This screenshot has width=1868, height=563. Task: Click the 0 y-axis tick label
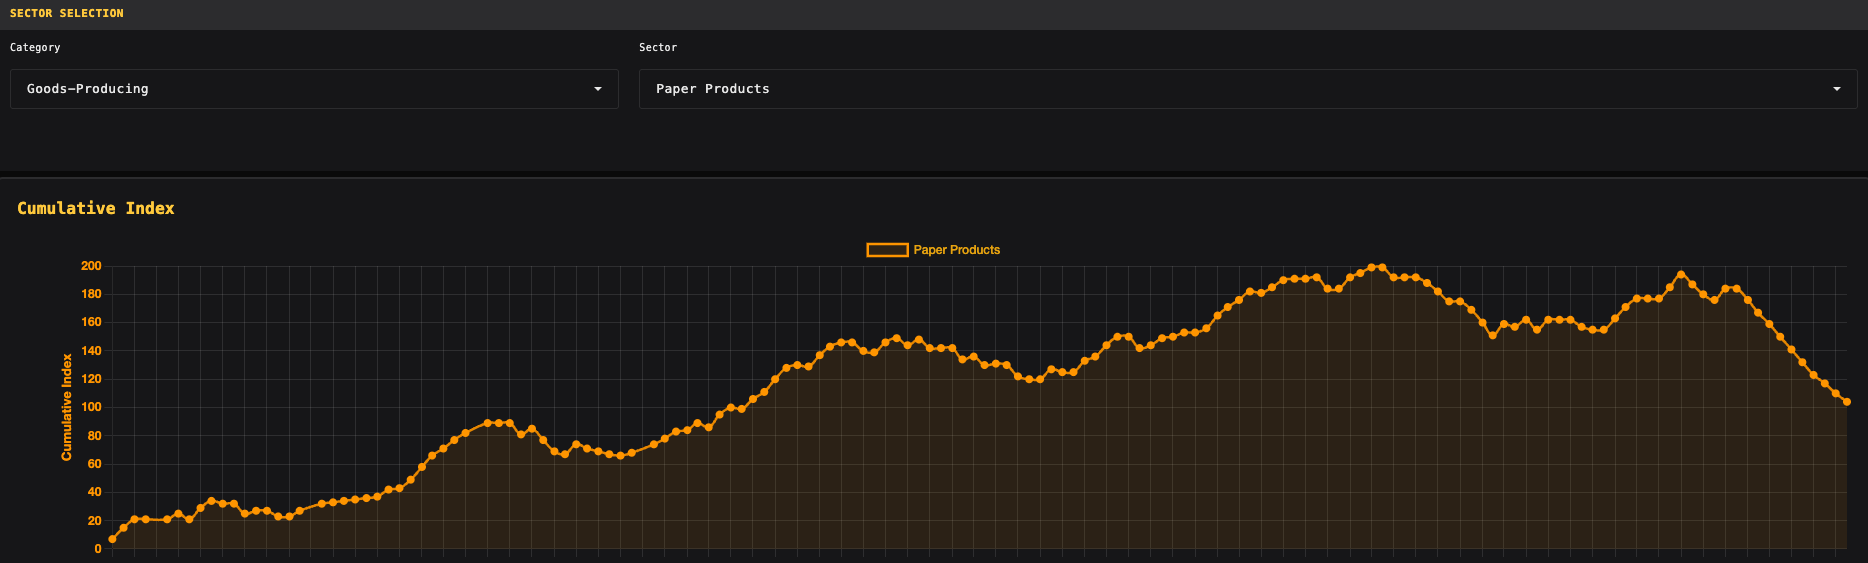click(98, 548)
